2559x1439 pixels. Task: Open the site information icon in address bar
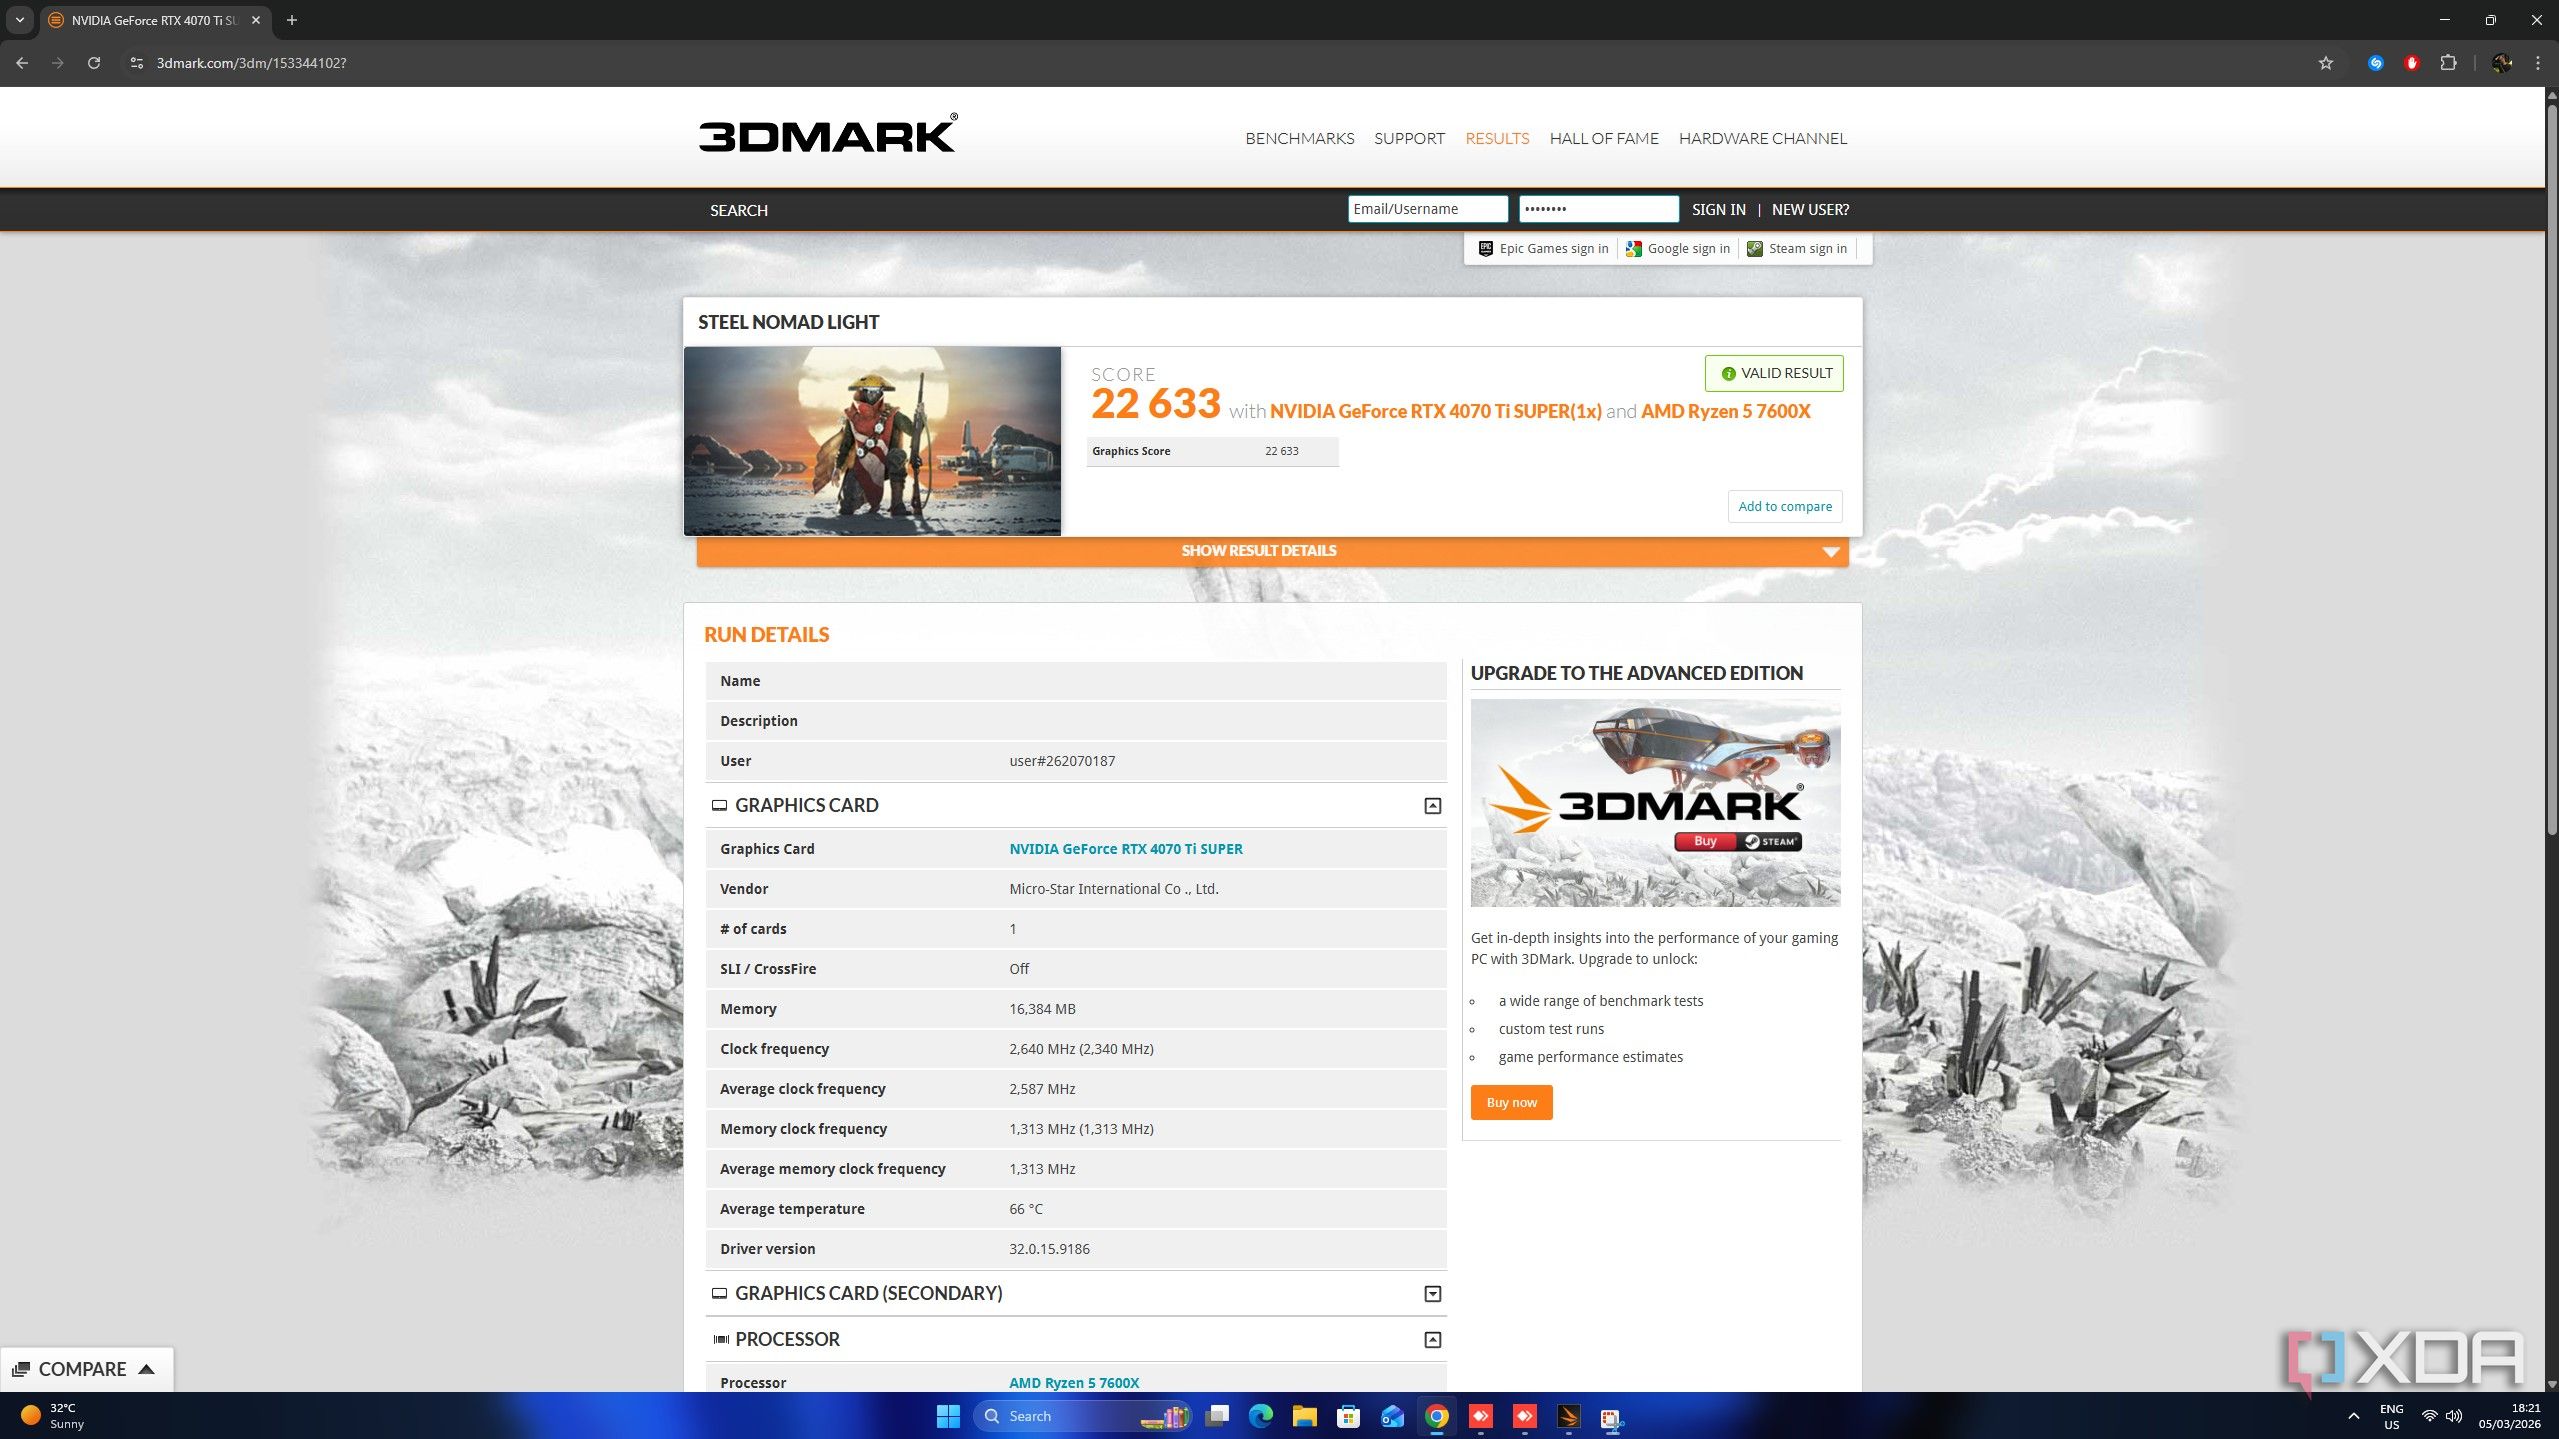coord(137,63)
